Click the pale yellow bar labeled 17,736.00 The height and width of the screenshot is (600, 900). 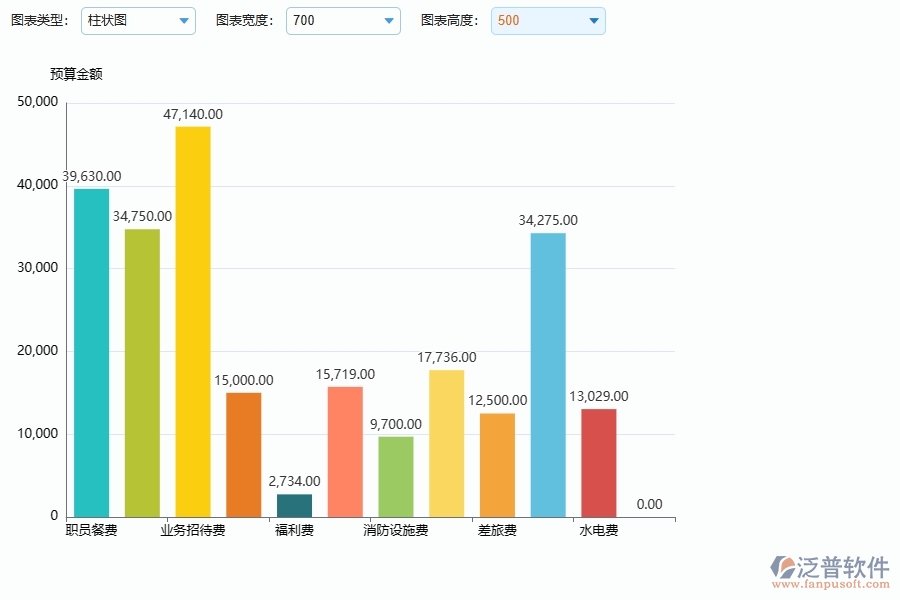(446, 445)
